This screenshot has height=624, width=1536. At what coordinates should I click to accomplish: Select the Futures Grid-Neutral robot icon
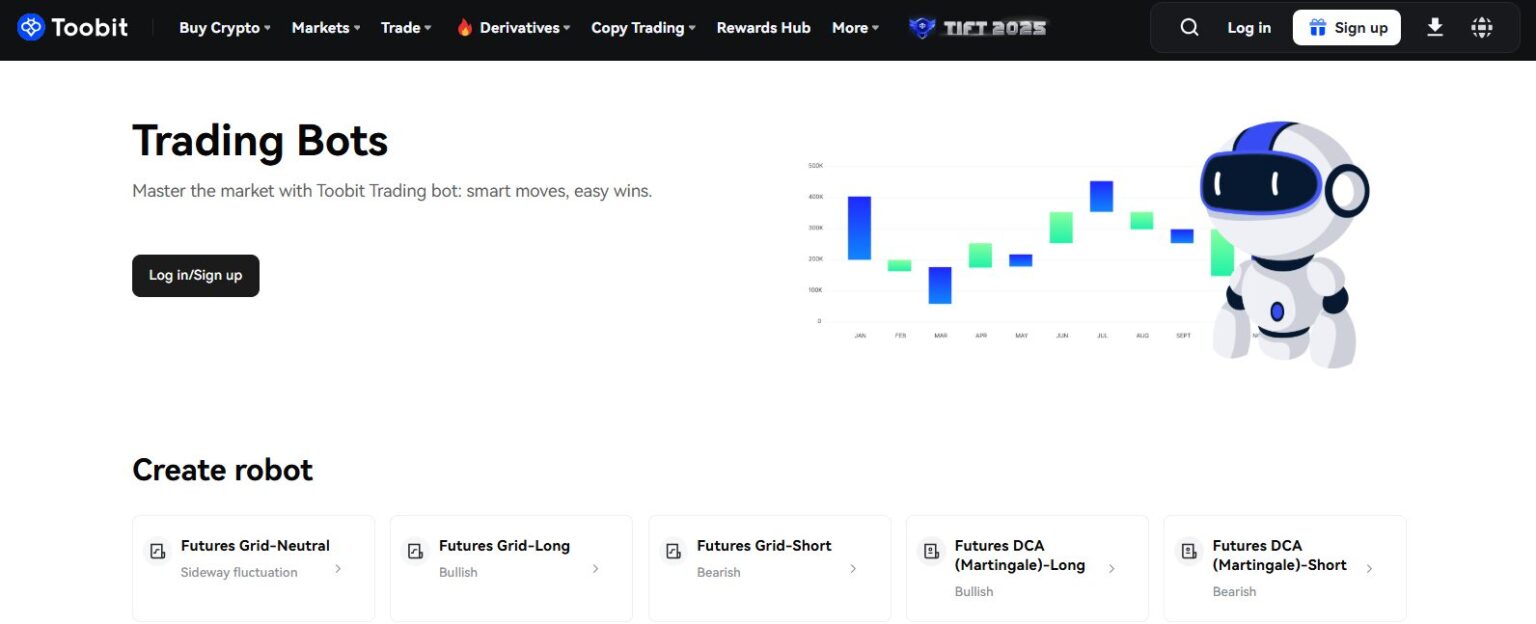point(157,551)
